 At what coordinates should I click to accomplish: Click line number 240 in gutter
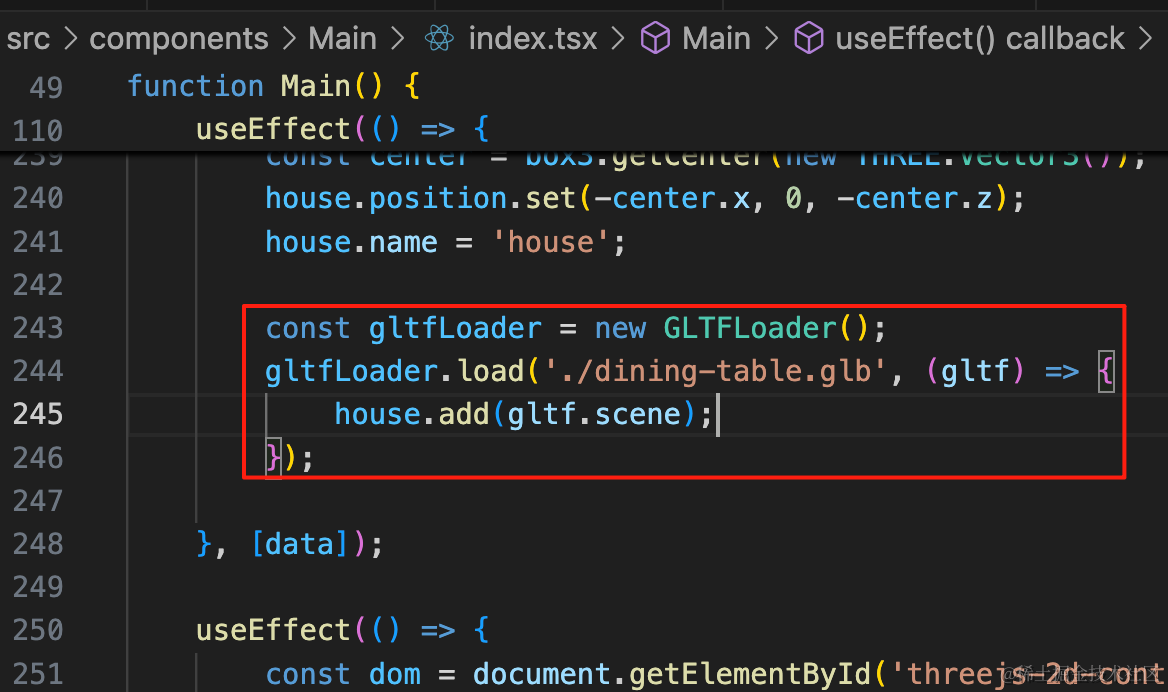[x=38, y=199]
